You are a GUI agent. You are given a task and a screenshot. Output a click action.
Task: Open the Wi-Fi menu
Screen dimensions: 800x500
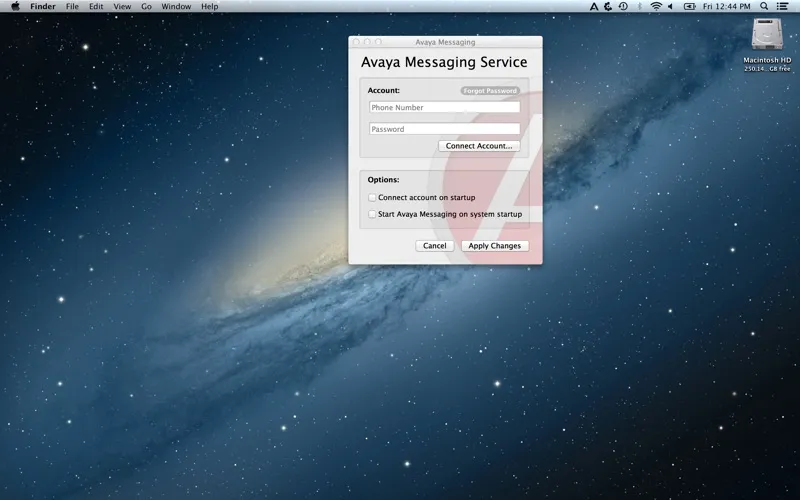click(656, 6)
